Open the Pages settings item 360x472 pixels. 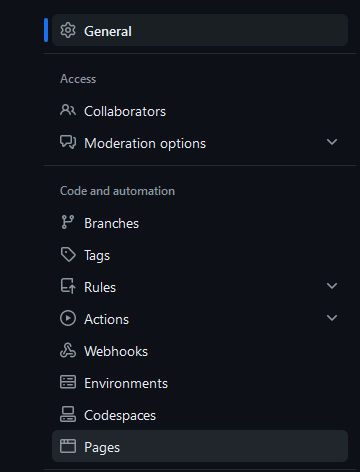tap(200, 446)
